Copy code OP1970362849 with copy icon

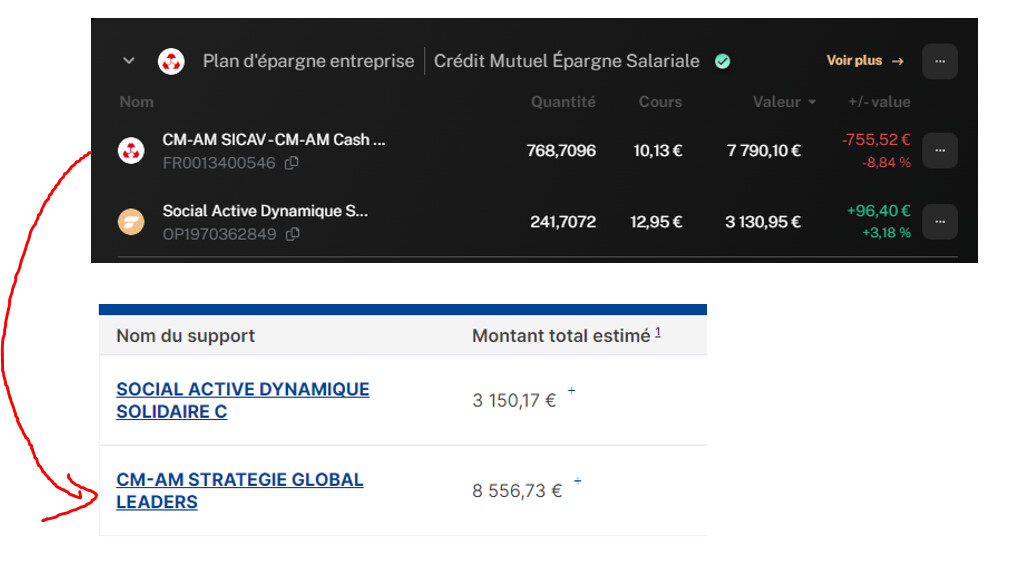point(293,234)
